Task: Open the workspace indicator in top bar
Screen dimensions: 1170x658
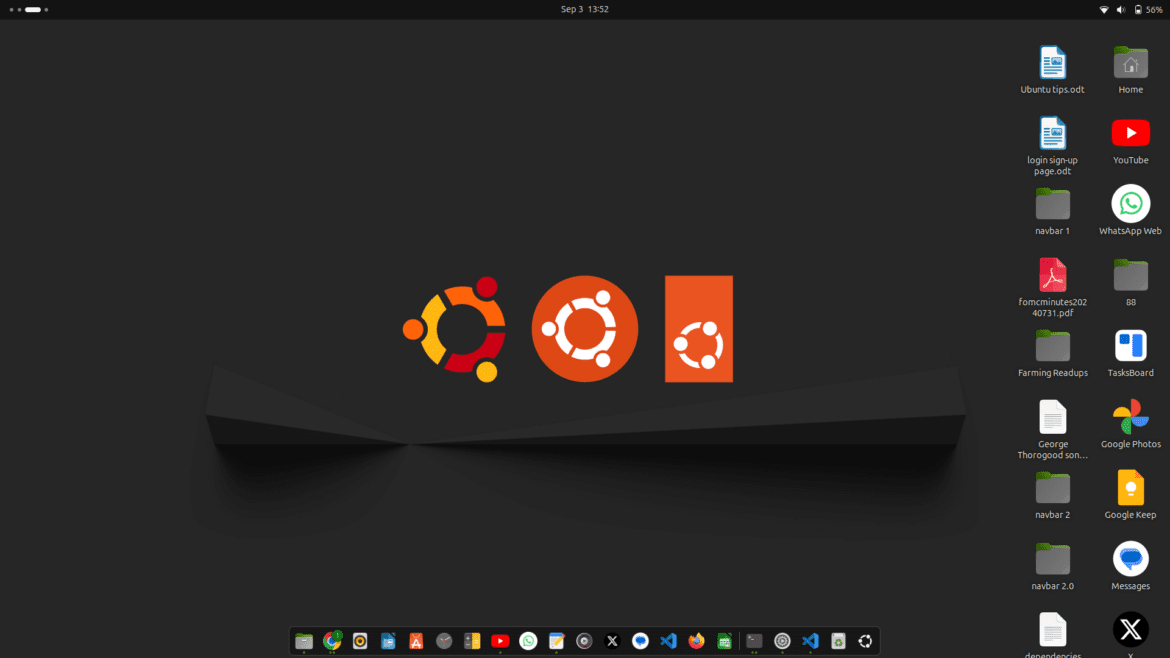Action: point(28,9)
